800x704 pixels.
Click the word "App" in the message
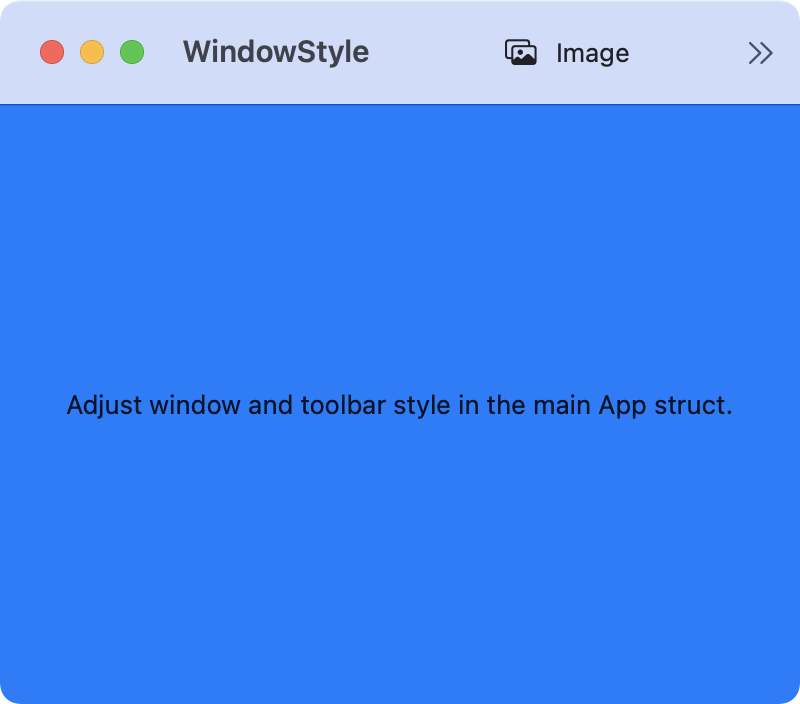coord(622,406)
